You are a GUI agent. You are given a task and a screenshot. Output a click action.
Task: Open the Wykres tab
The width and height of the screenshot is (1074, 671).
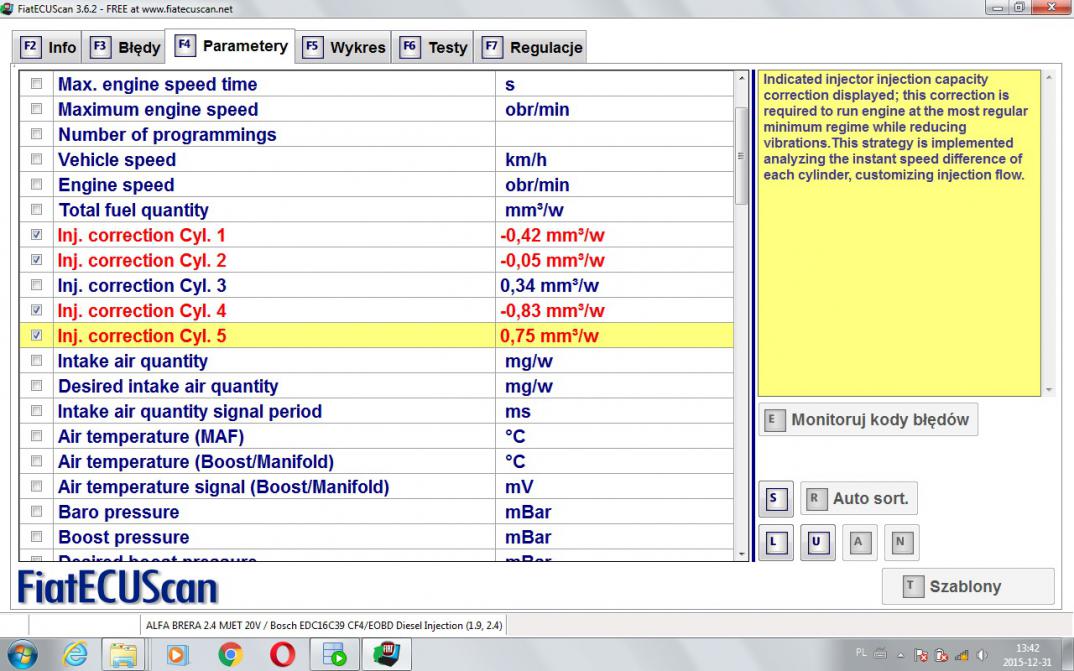tap(345, 47)
